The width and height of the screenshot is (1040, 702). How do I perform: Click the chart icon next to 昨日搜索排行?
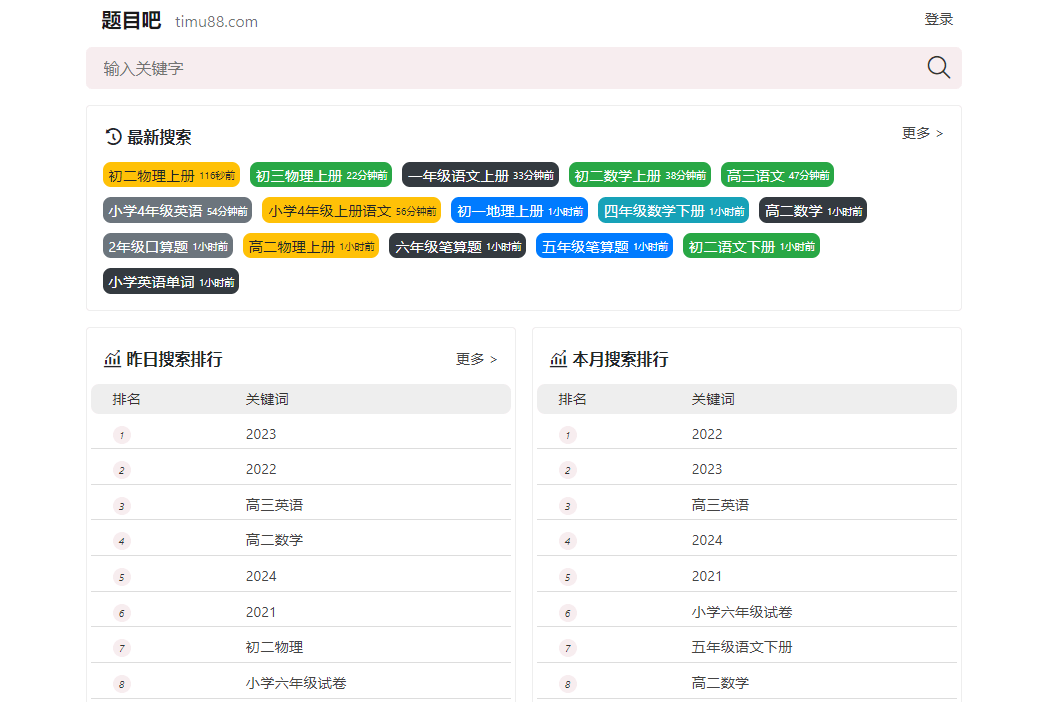tap(113, 359)
